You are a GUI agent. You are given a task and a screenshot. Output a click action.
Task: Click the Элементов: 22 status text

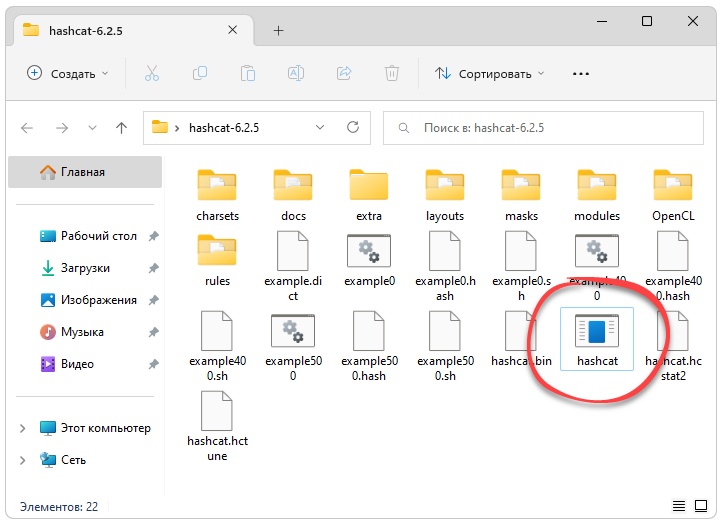(x=59, y=506)
